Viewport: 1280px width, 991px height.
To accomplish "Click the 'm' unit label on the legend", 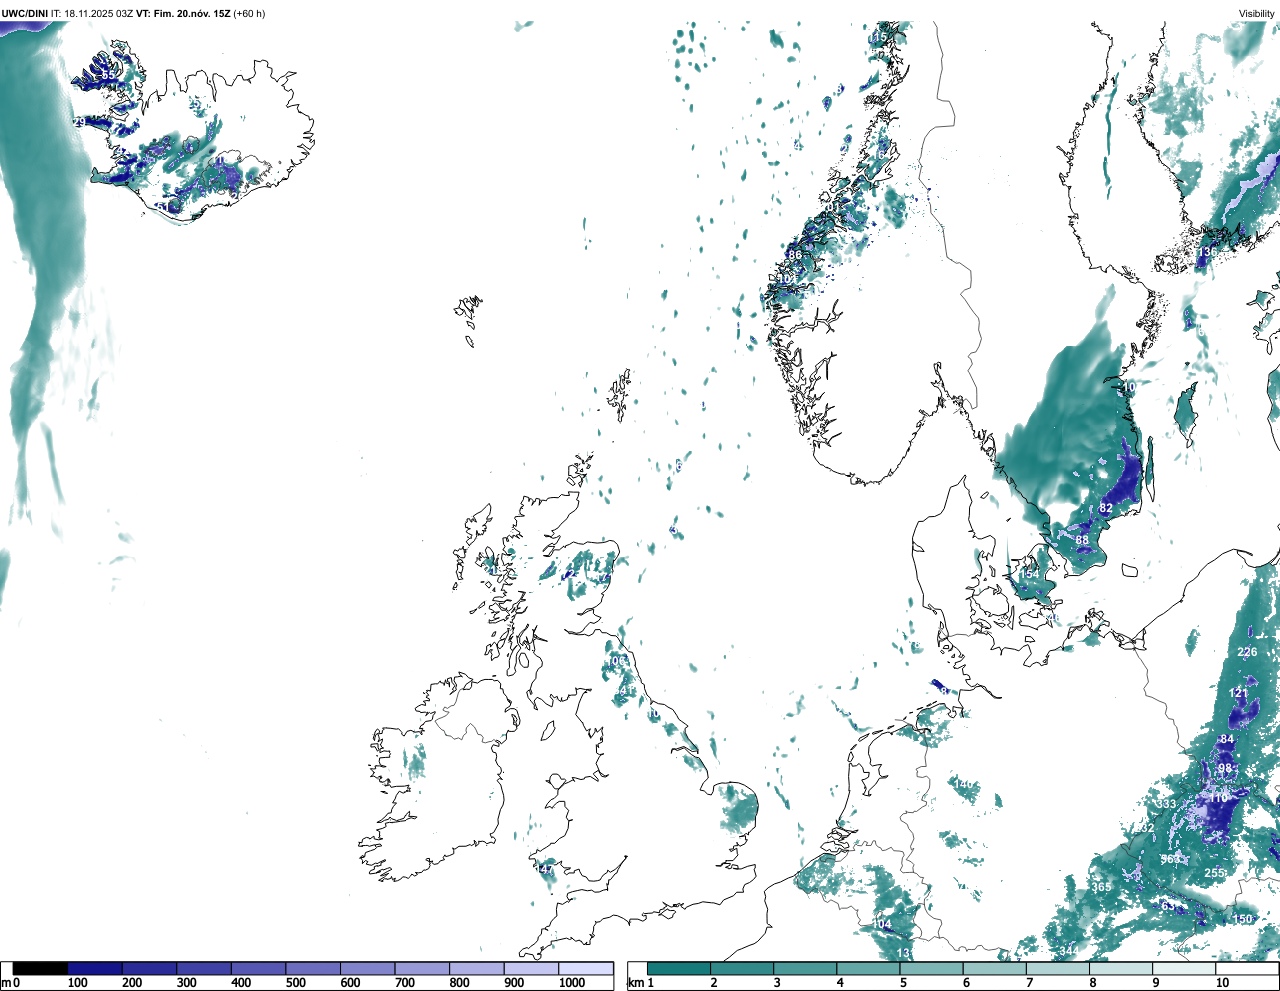I will [6, 983].
